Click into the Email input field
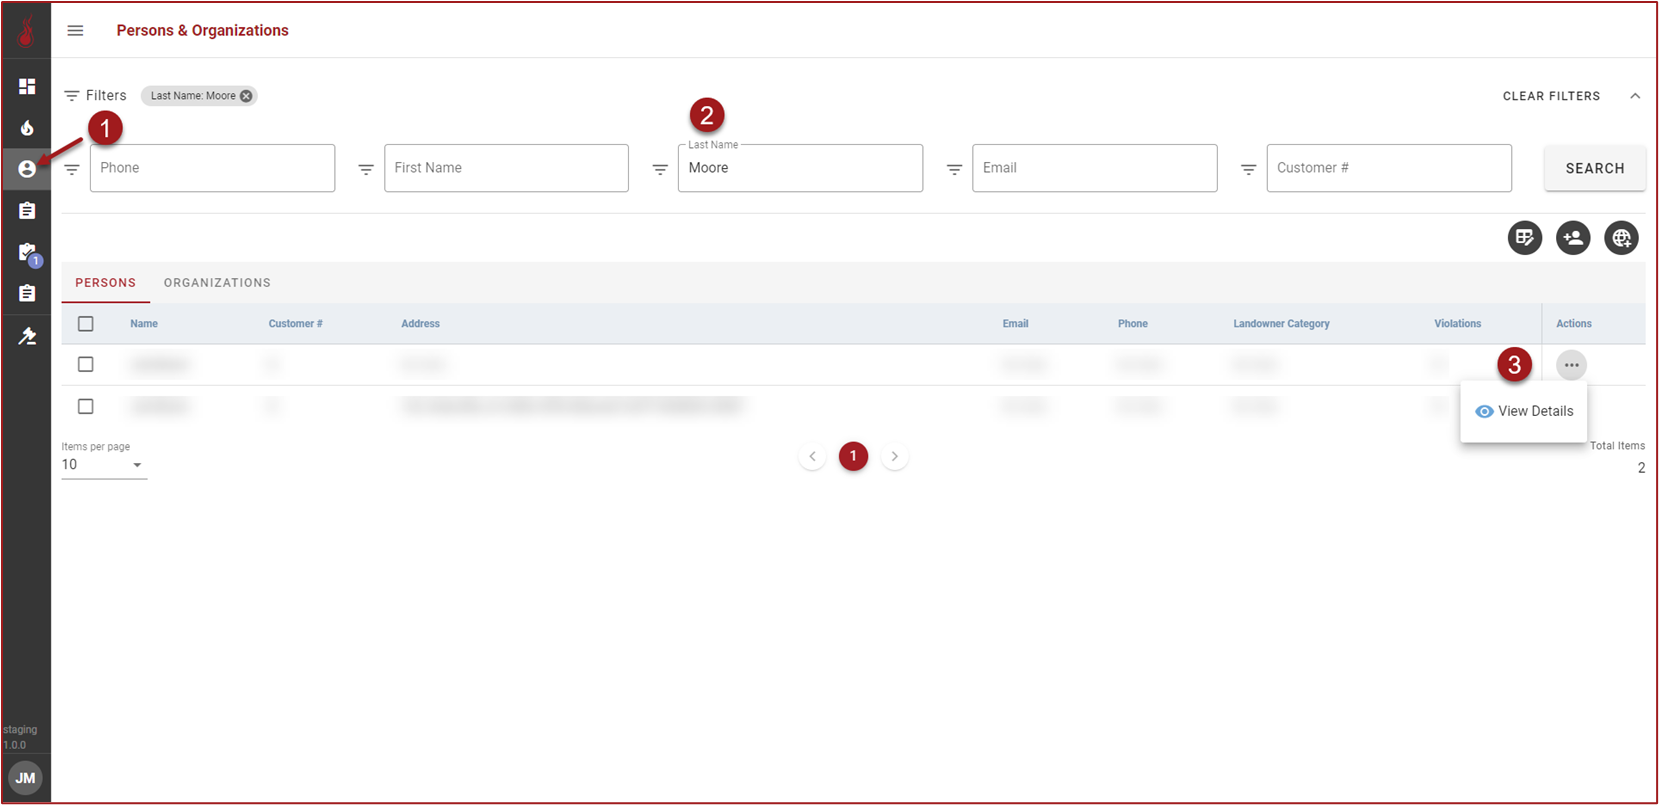1659x805 pixels. (x=1094, y=168)
